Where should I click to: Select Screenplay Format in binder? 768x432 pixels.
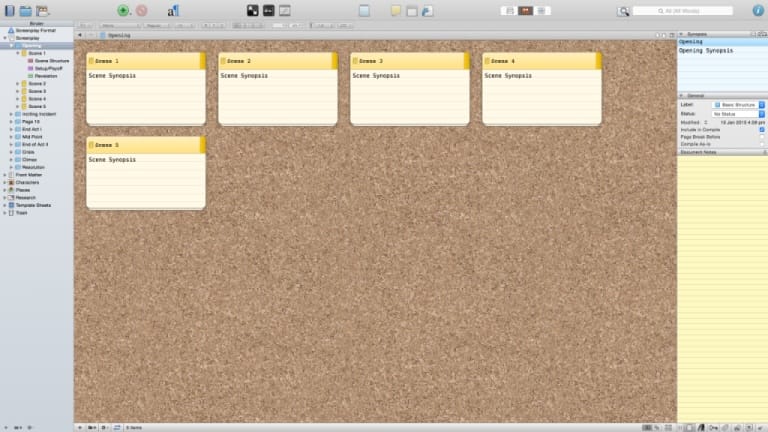pos(35,30)
